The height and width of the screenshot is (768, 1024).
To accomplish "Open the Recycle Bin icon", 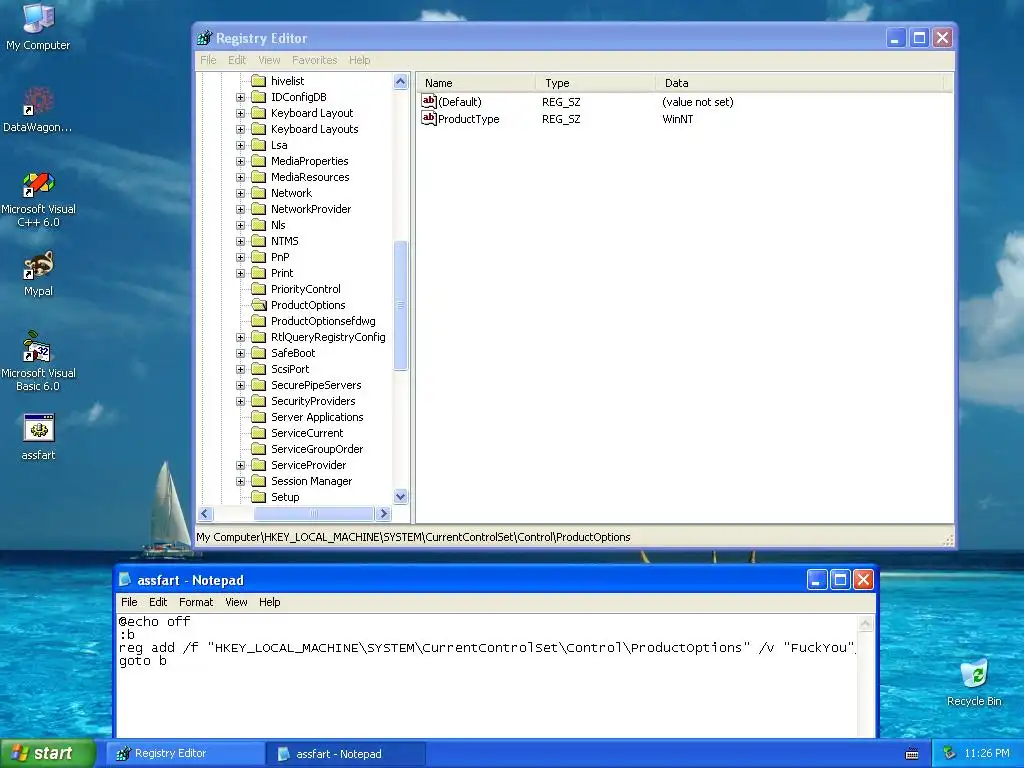I will coord(974,682).
